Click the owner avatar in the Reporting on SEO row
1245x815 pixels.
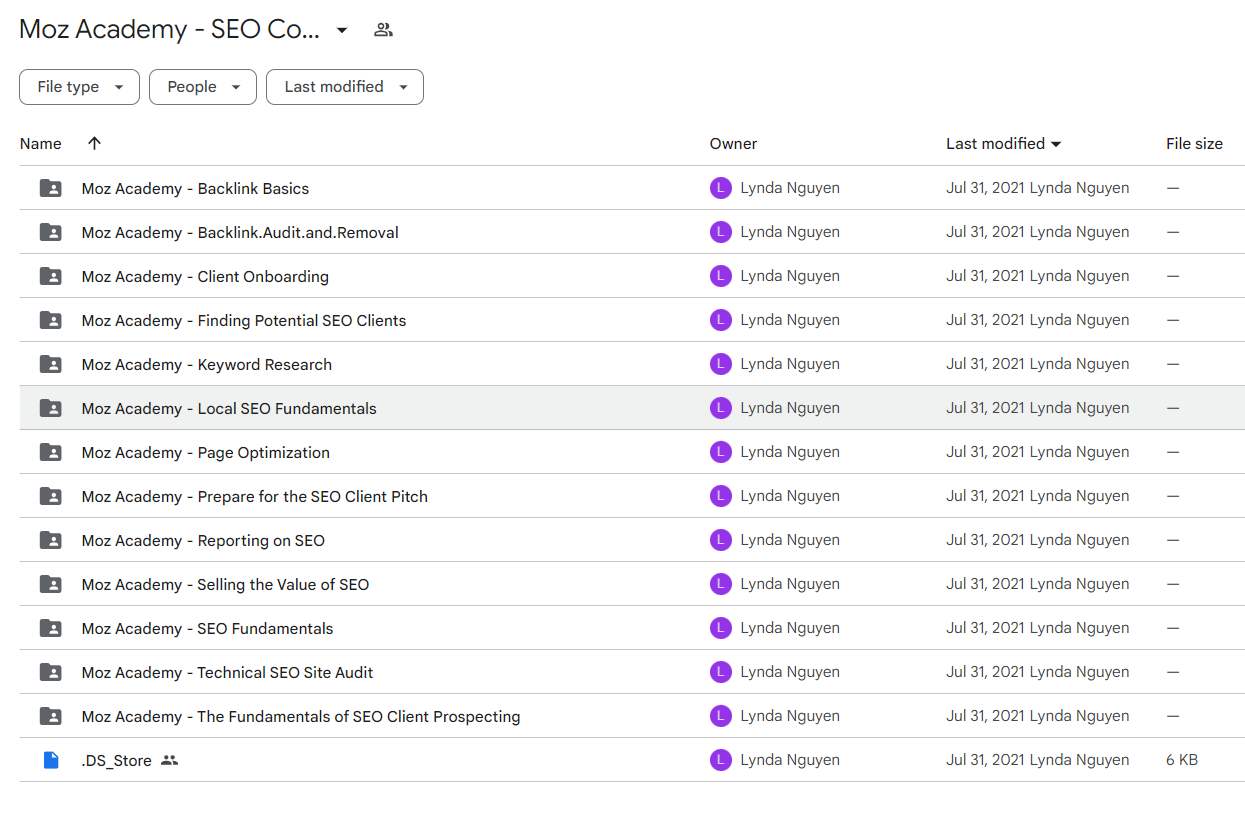pos(721,540)
